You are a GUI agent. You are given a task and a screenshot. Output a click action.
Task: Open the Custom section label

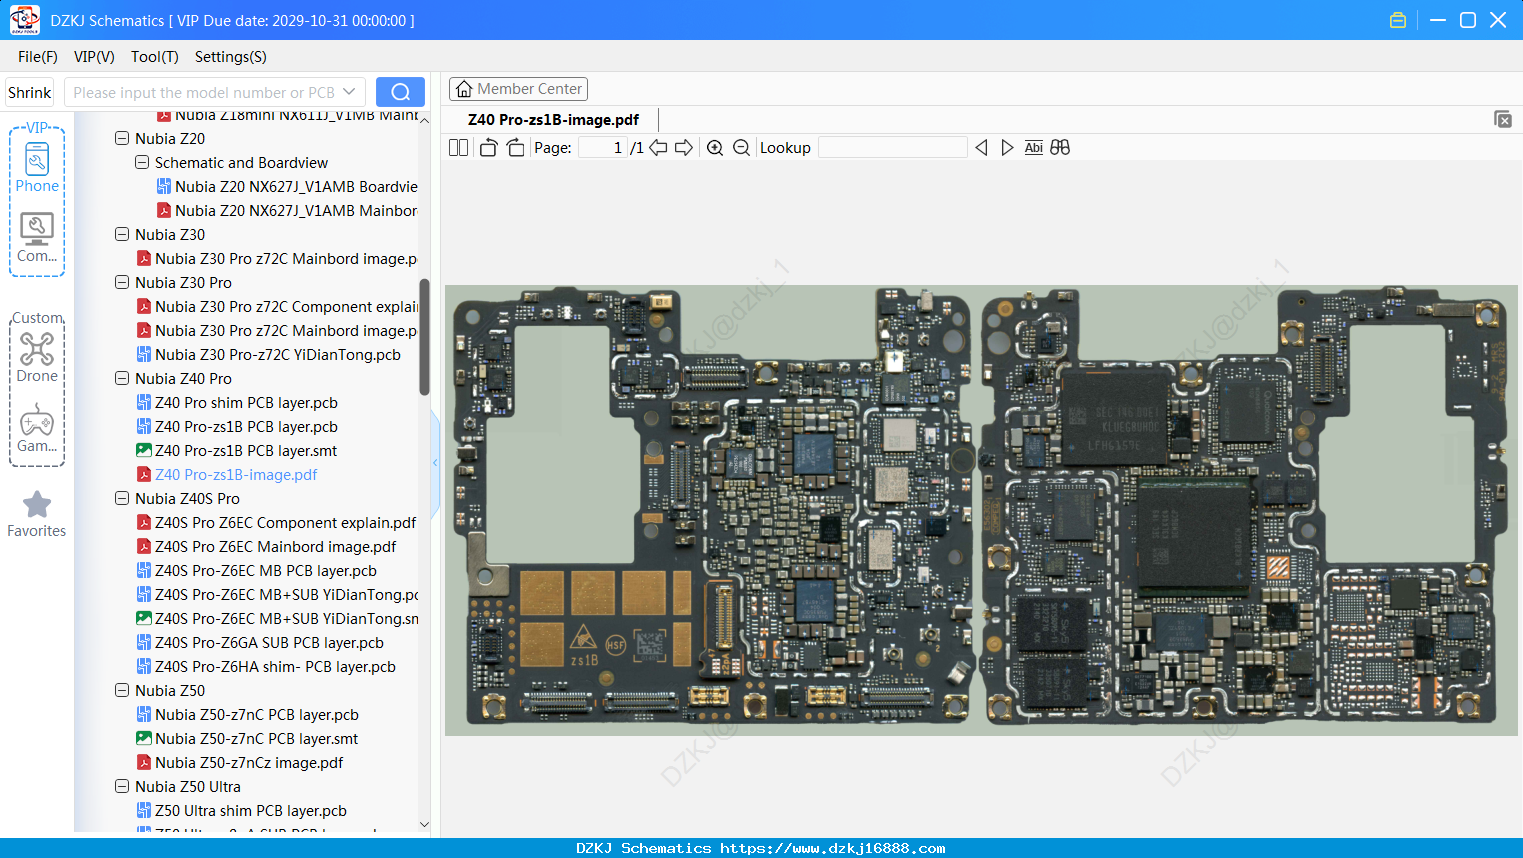click(x=37, y=318)
